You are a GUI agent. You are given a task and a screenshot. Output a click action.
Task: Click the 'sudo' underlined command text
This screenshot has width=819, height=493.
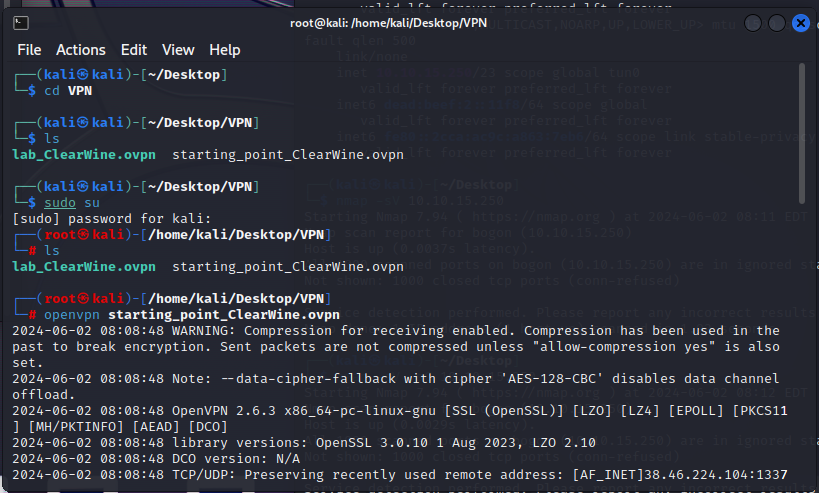[x=60, y=203]
